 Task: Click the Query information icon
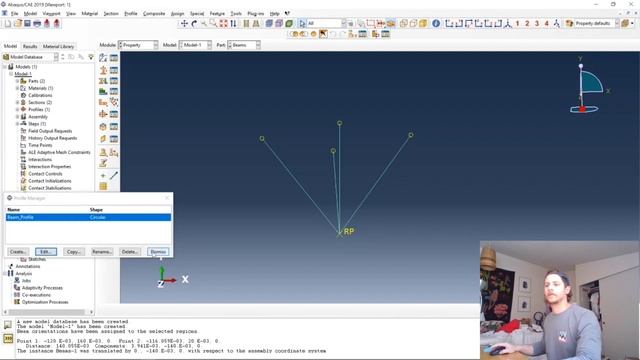pos(436,24)
